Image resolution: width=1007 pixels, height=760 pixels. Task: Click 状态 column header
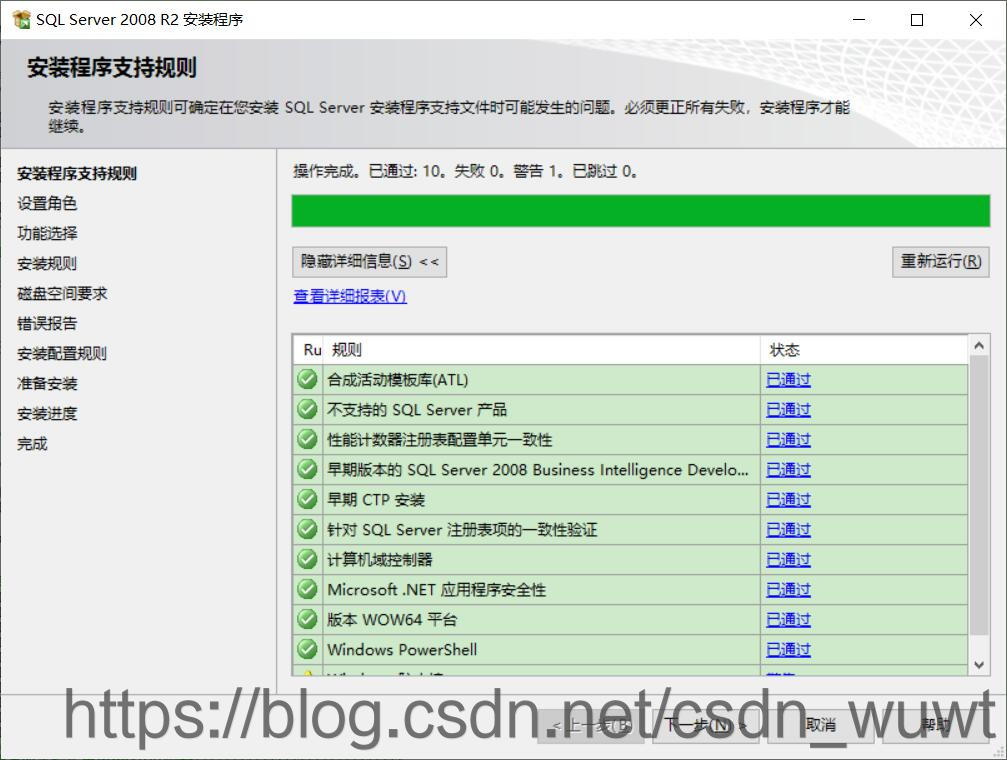(x=864, y=350)
